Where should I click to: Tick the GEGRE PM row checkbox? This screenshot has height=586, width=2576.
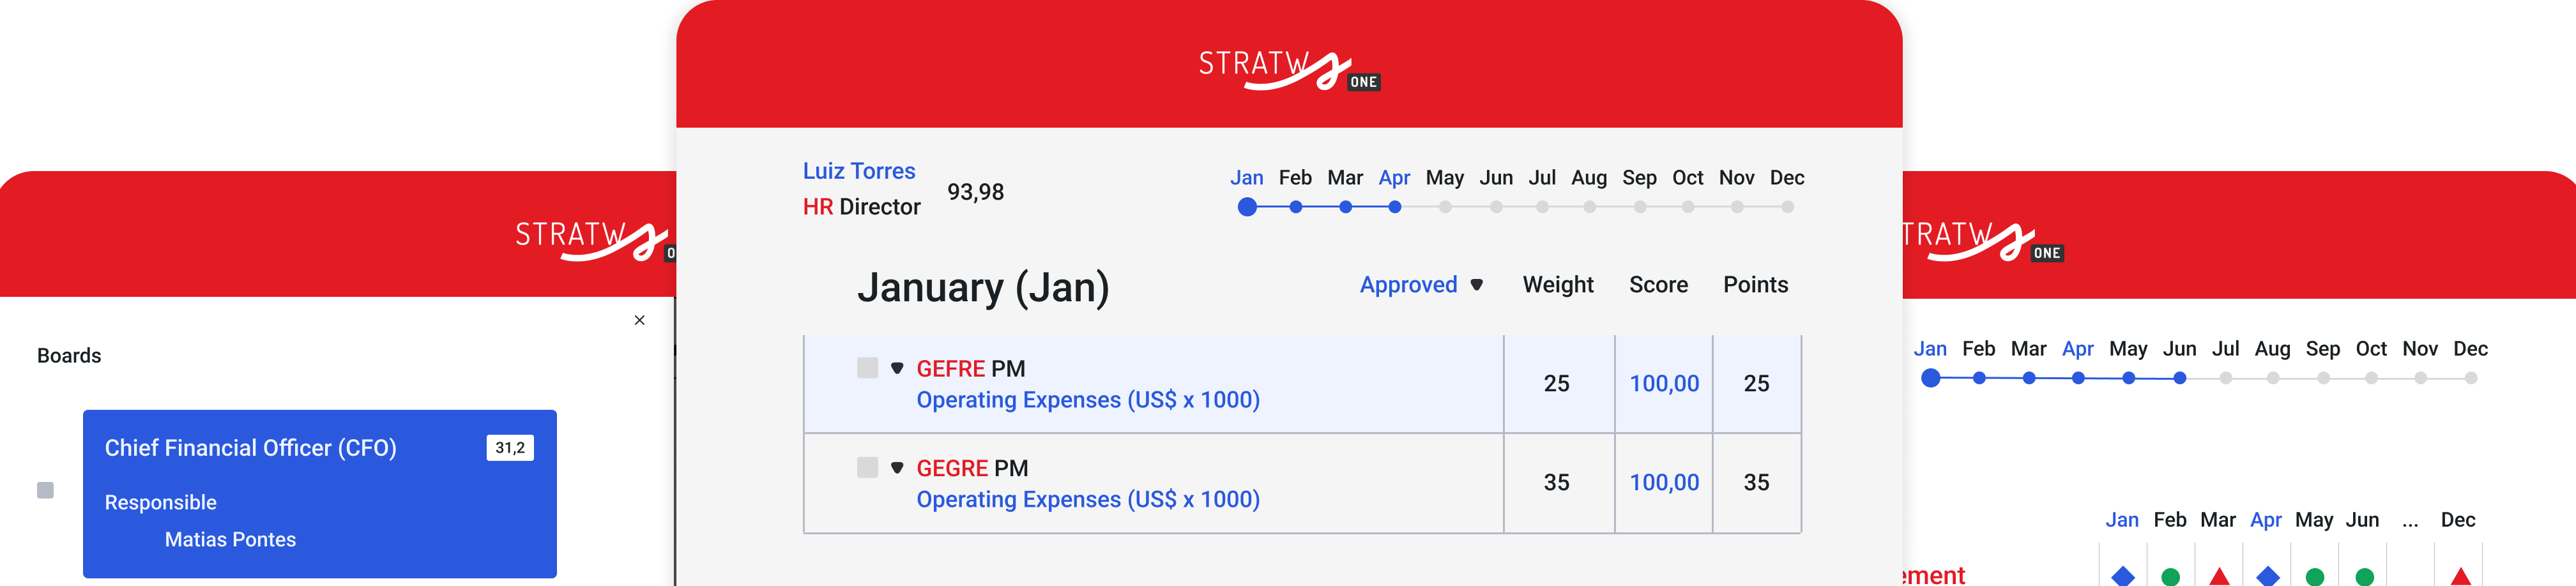[867, 467]
